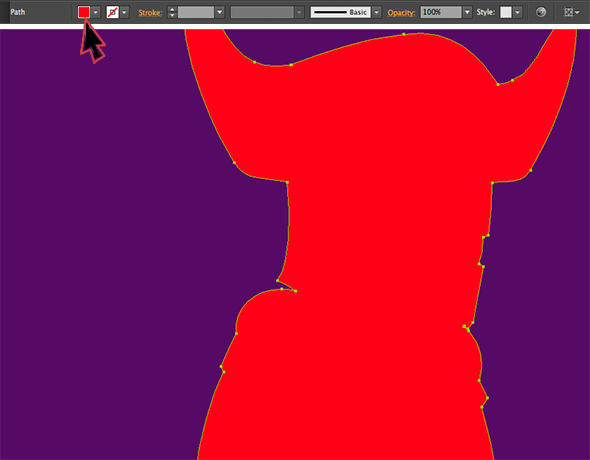The image size is (590, 460).
Task: Click the align to selection icon
Action: pos(569,12)
